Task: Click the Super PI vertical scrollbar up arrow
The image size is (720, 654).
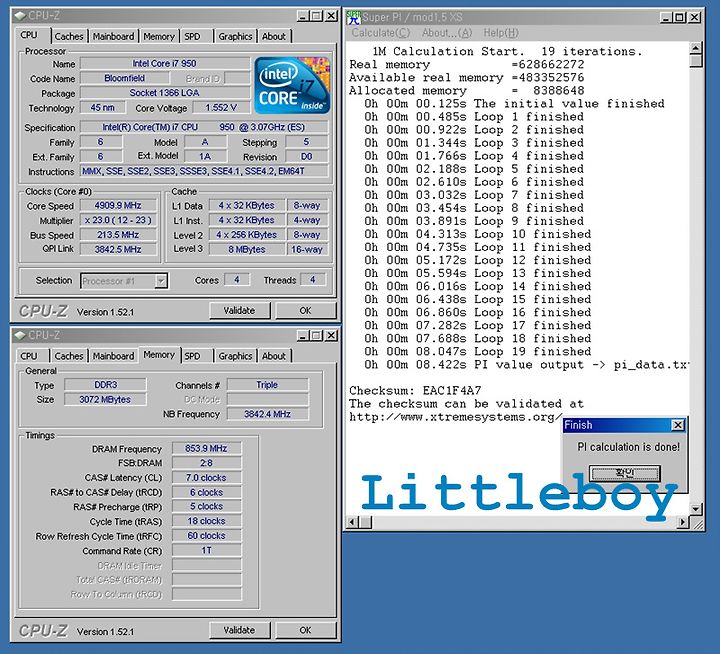Action: pyautogui.click(x=696, y=48)
